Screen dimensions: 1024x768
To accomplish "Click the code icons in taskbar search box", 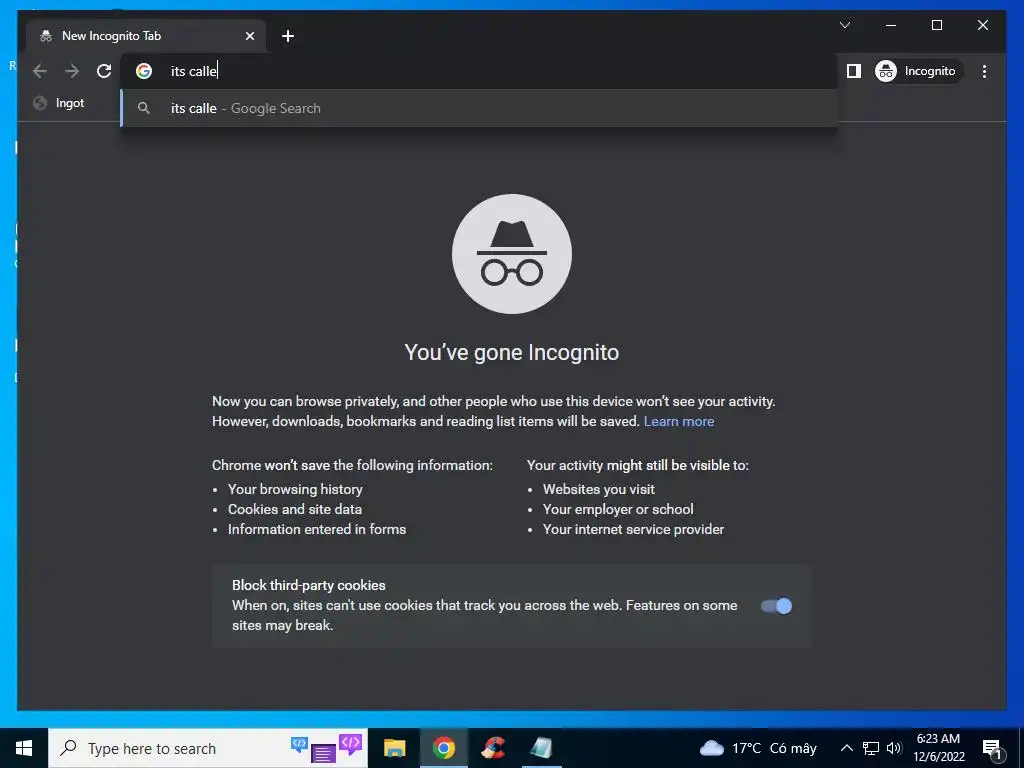I will coord(327,748).
